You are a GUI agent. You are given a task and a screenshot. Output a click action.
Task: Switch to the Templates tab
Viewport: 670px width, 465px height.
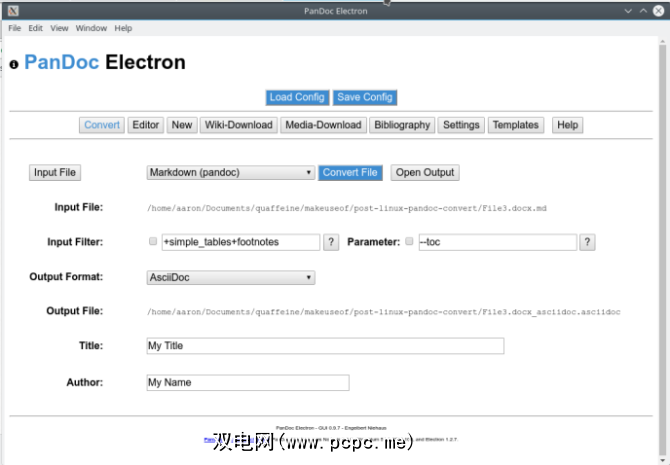[516, 125]
